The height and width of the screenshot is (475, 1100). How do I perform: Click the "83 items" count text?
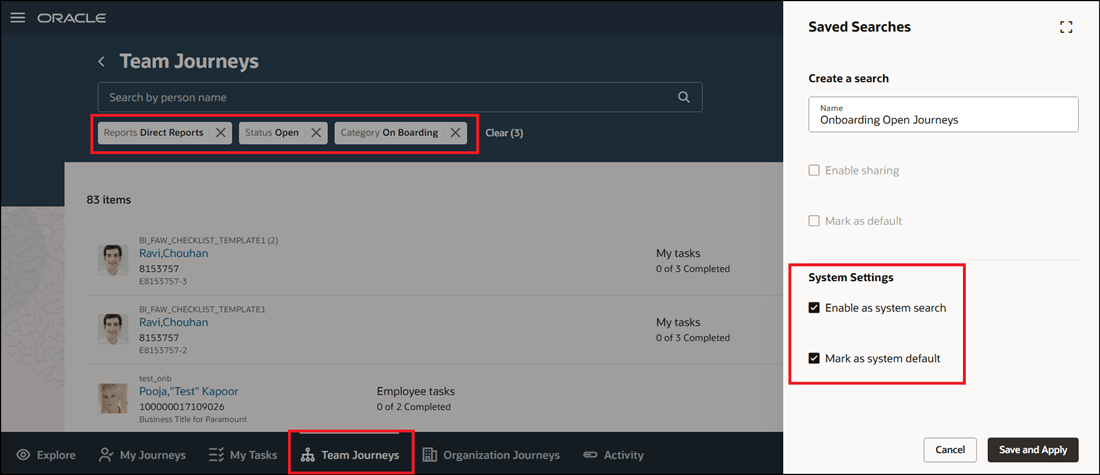pyautogui.click(x=109, y=200)
